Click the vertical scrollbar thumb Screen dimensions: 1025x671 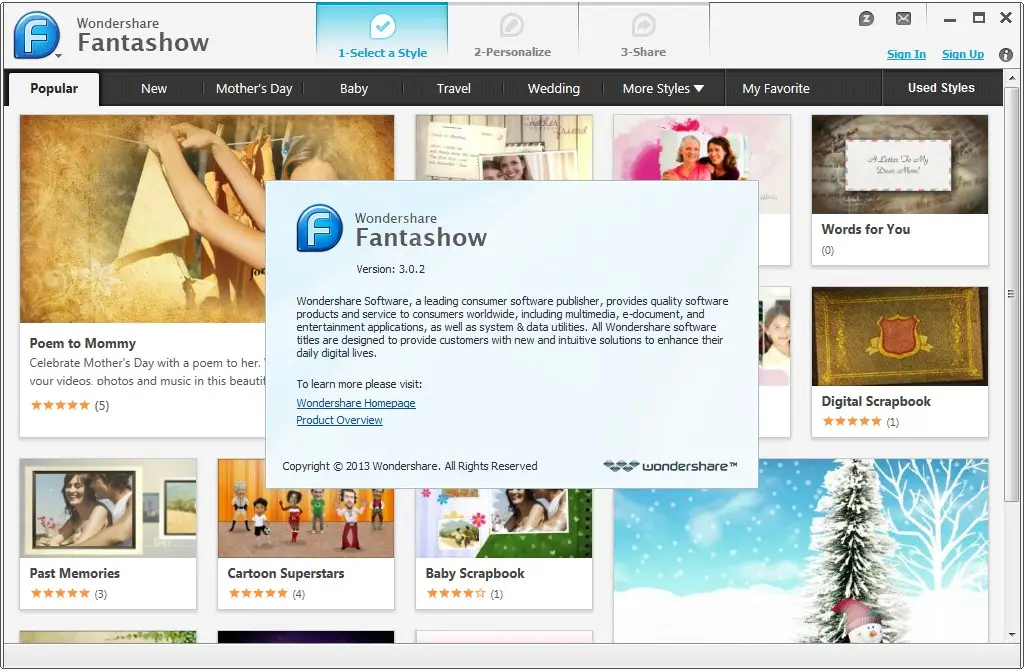tap(1011, 294)
